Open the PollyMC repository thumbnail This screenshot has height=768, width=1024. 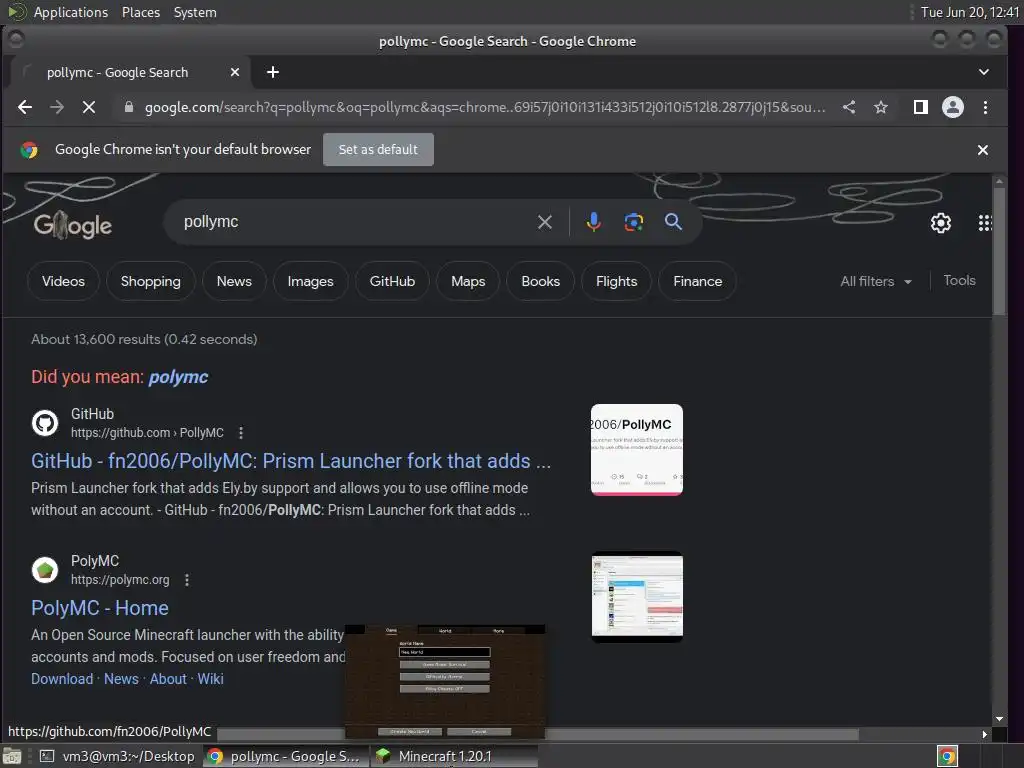pyautogui.click(x=637, y=450)
